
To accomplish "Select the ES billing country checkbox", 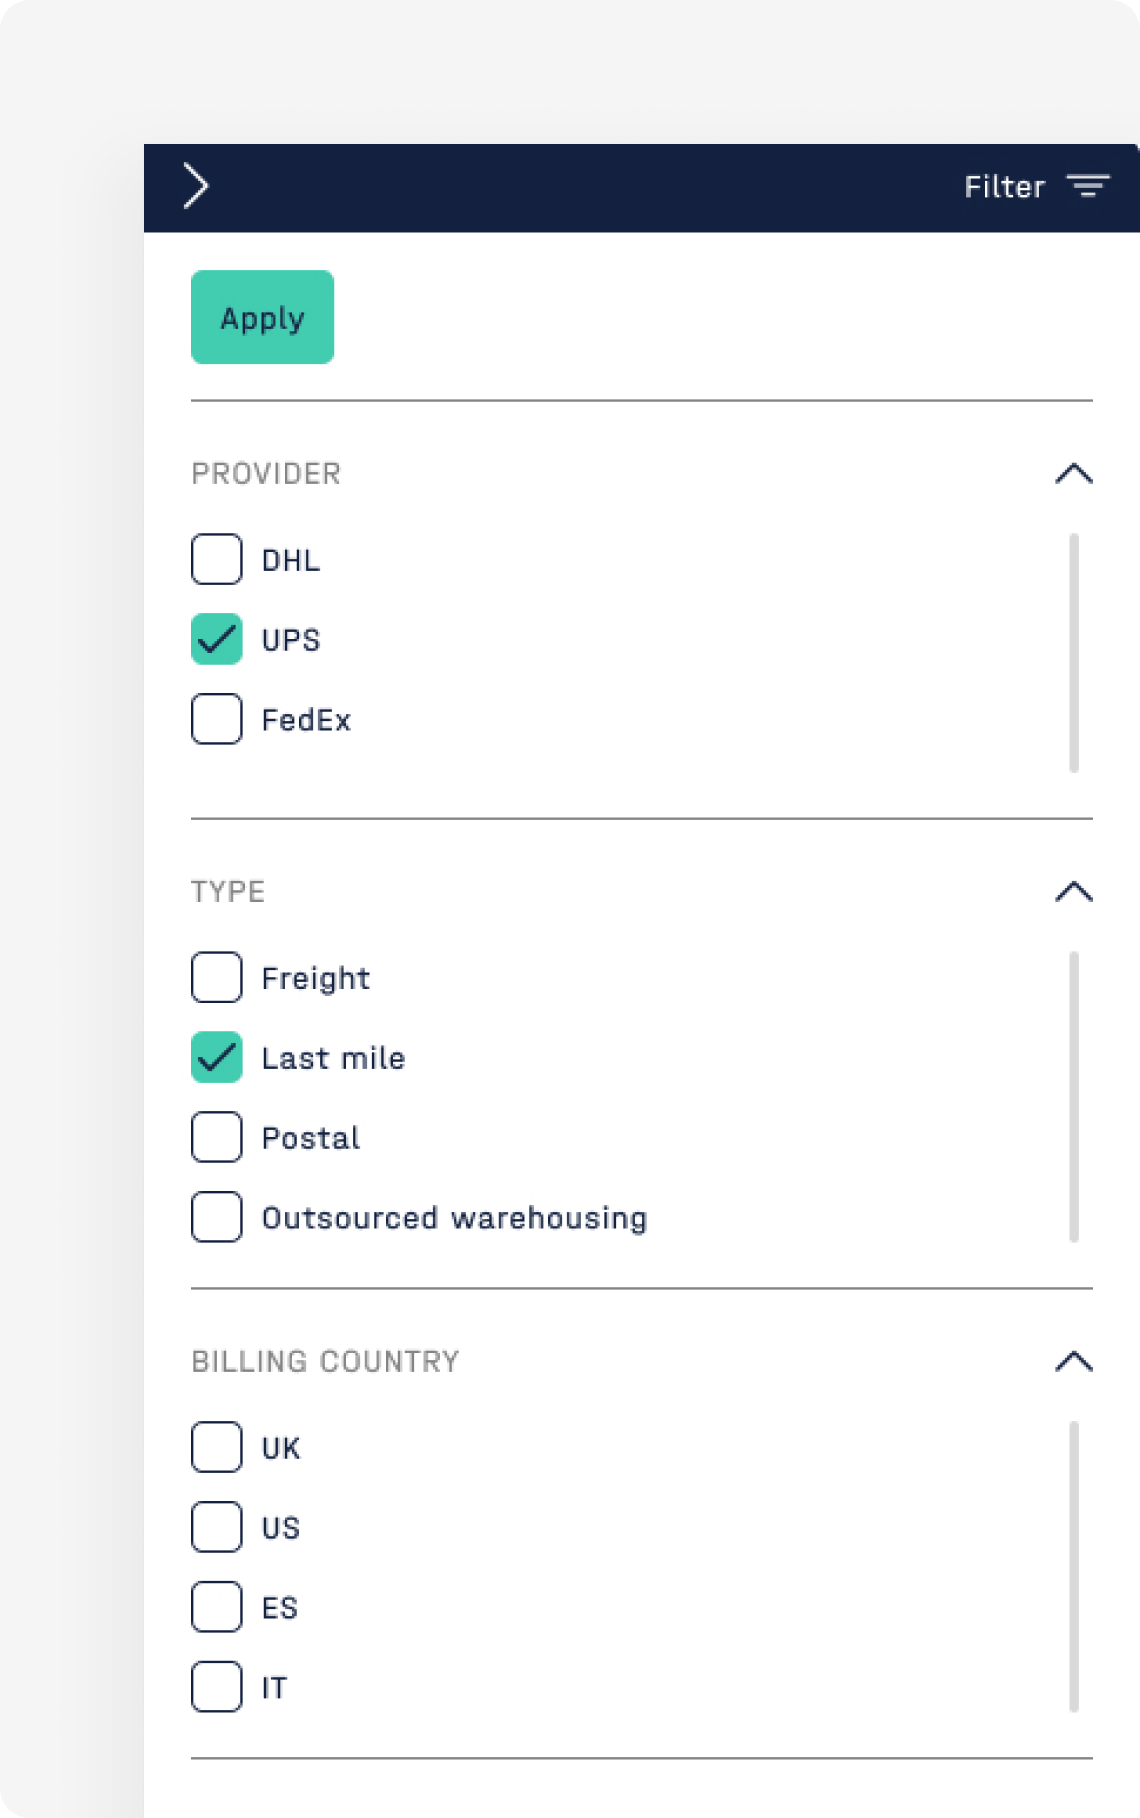I will point(217,1607).
